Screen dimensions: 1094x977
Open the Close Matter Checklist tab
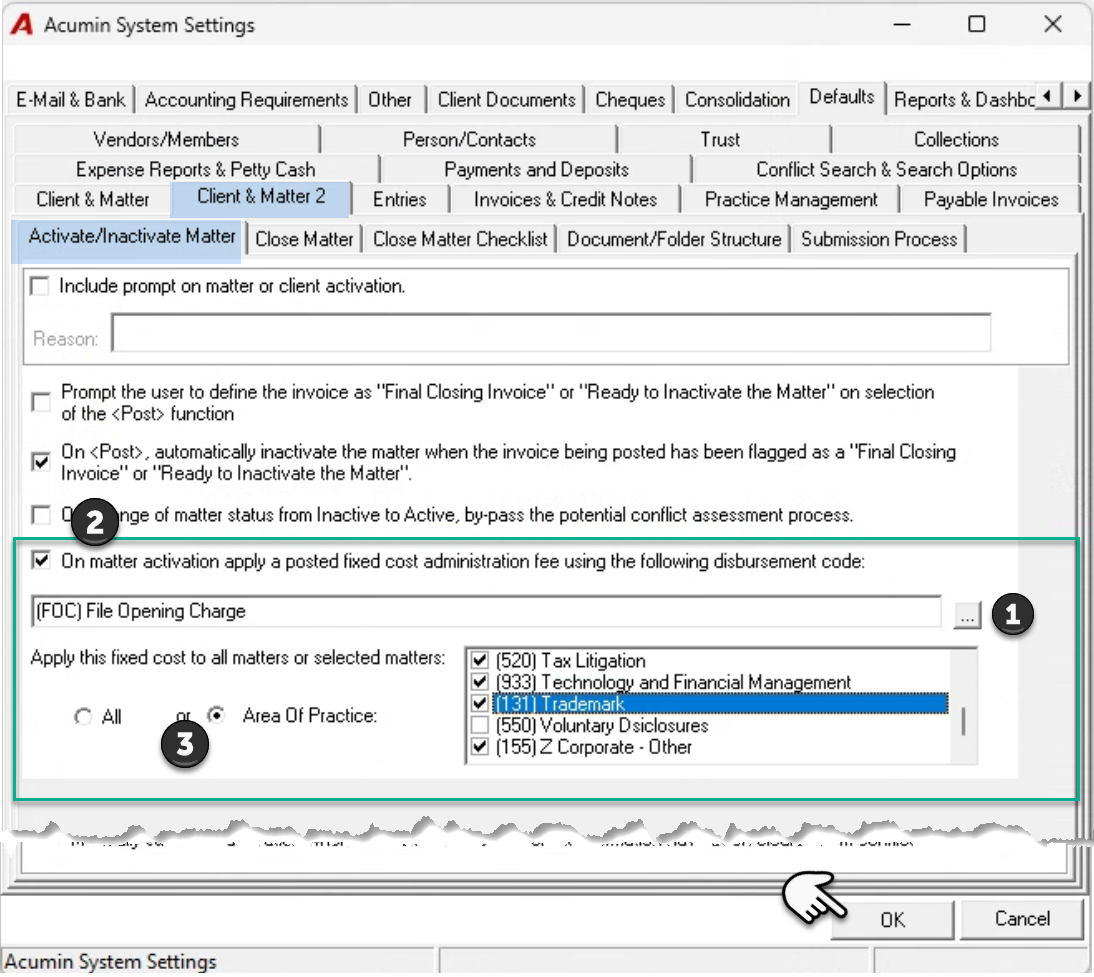pyautogui.click(x=460, y=239)
